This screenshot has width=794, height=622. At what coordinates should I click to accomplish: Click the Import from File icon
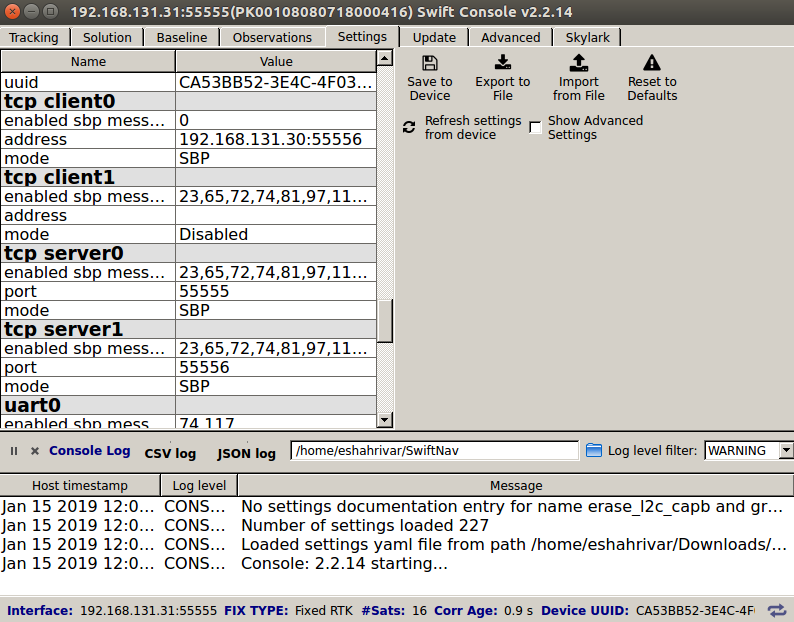(579, 63)
